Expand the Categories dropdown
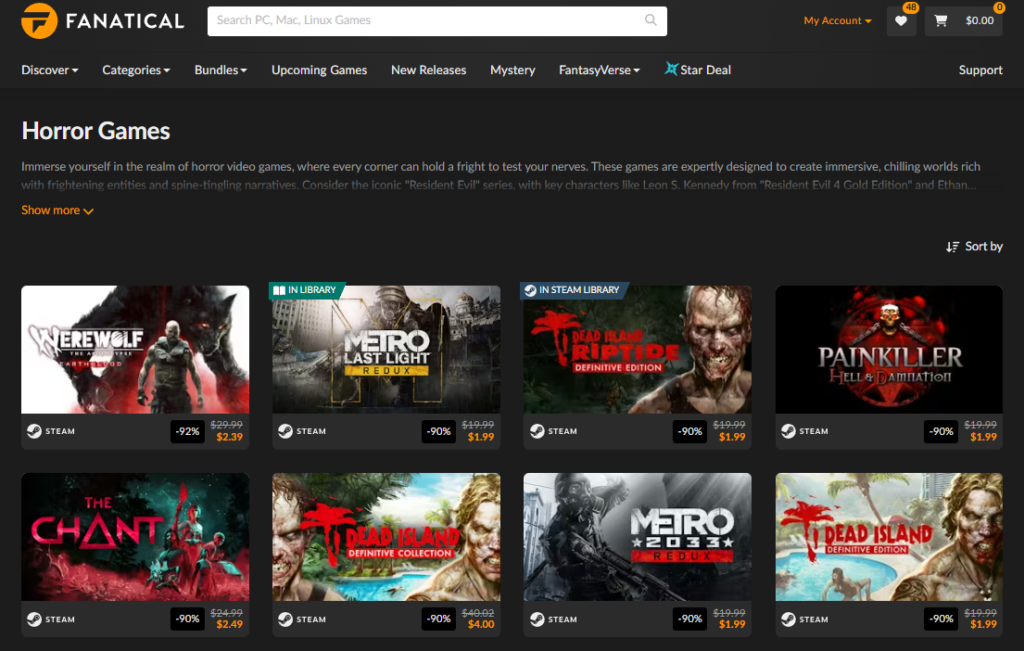 (x=136, y=70)
